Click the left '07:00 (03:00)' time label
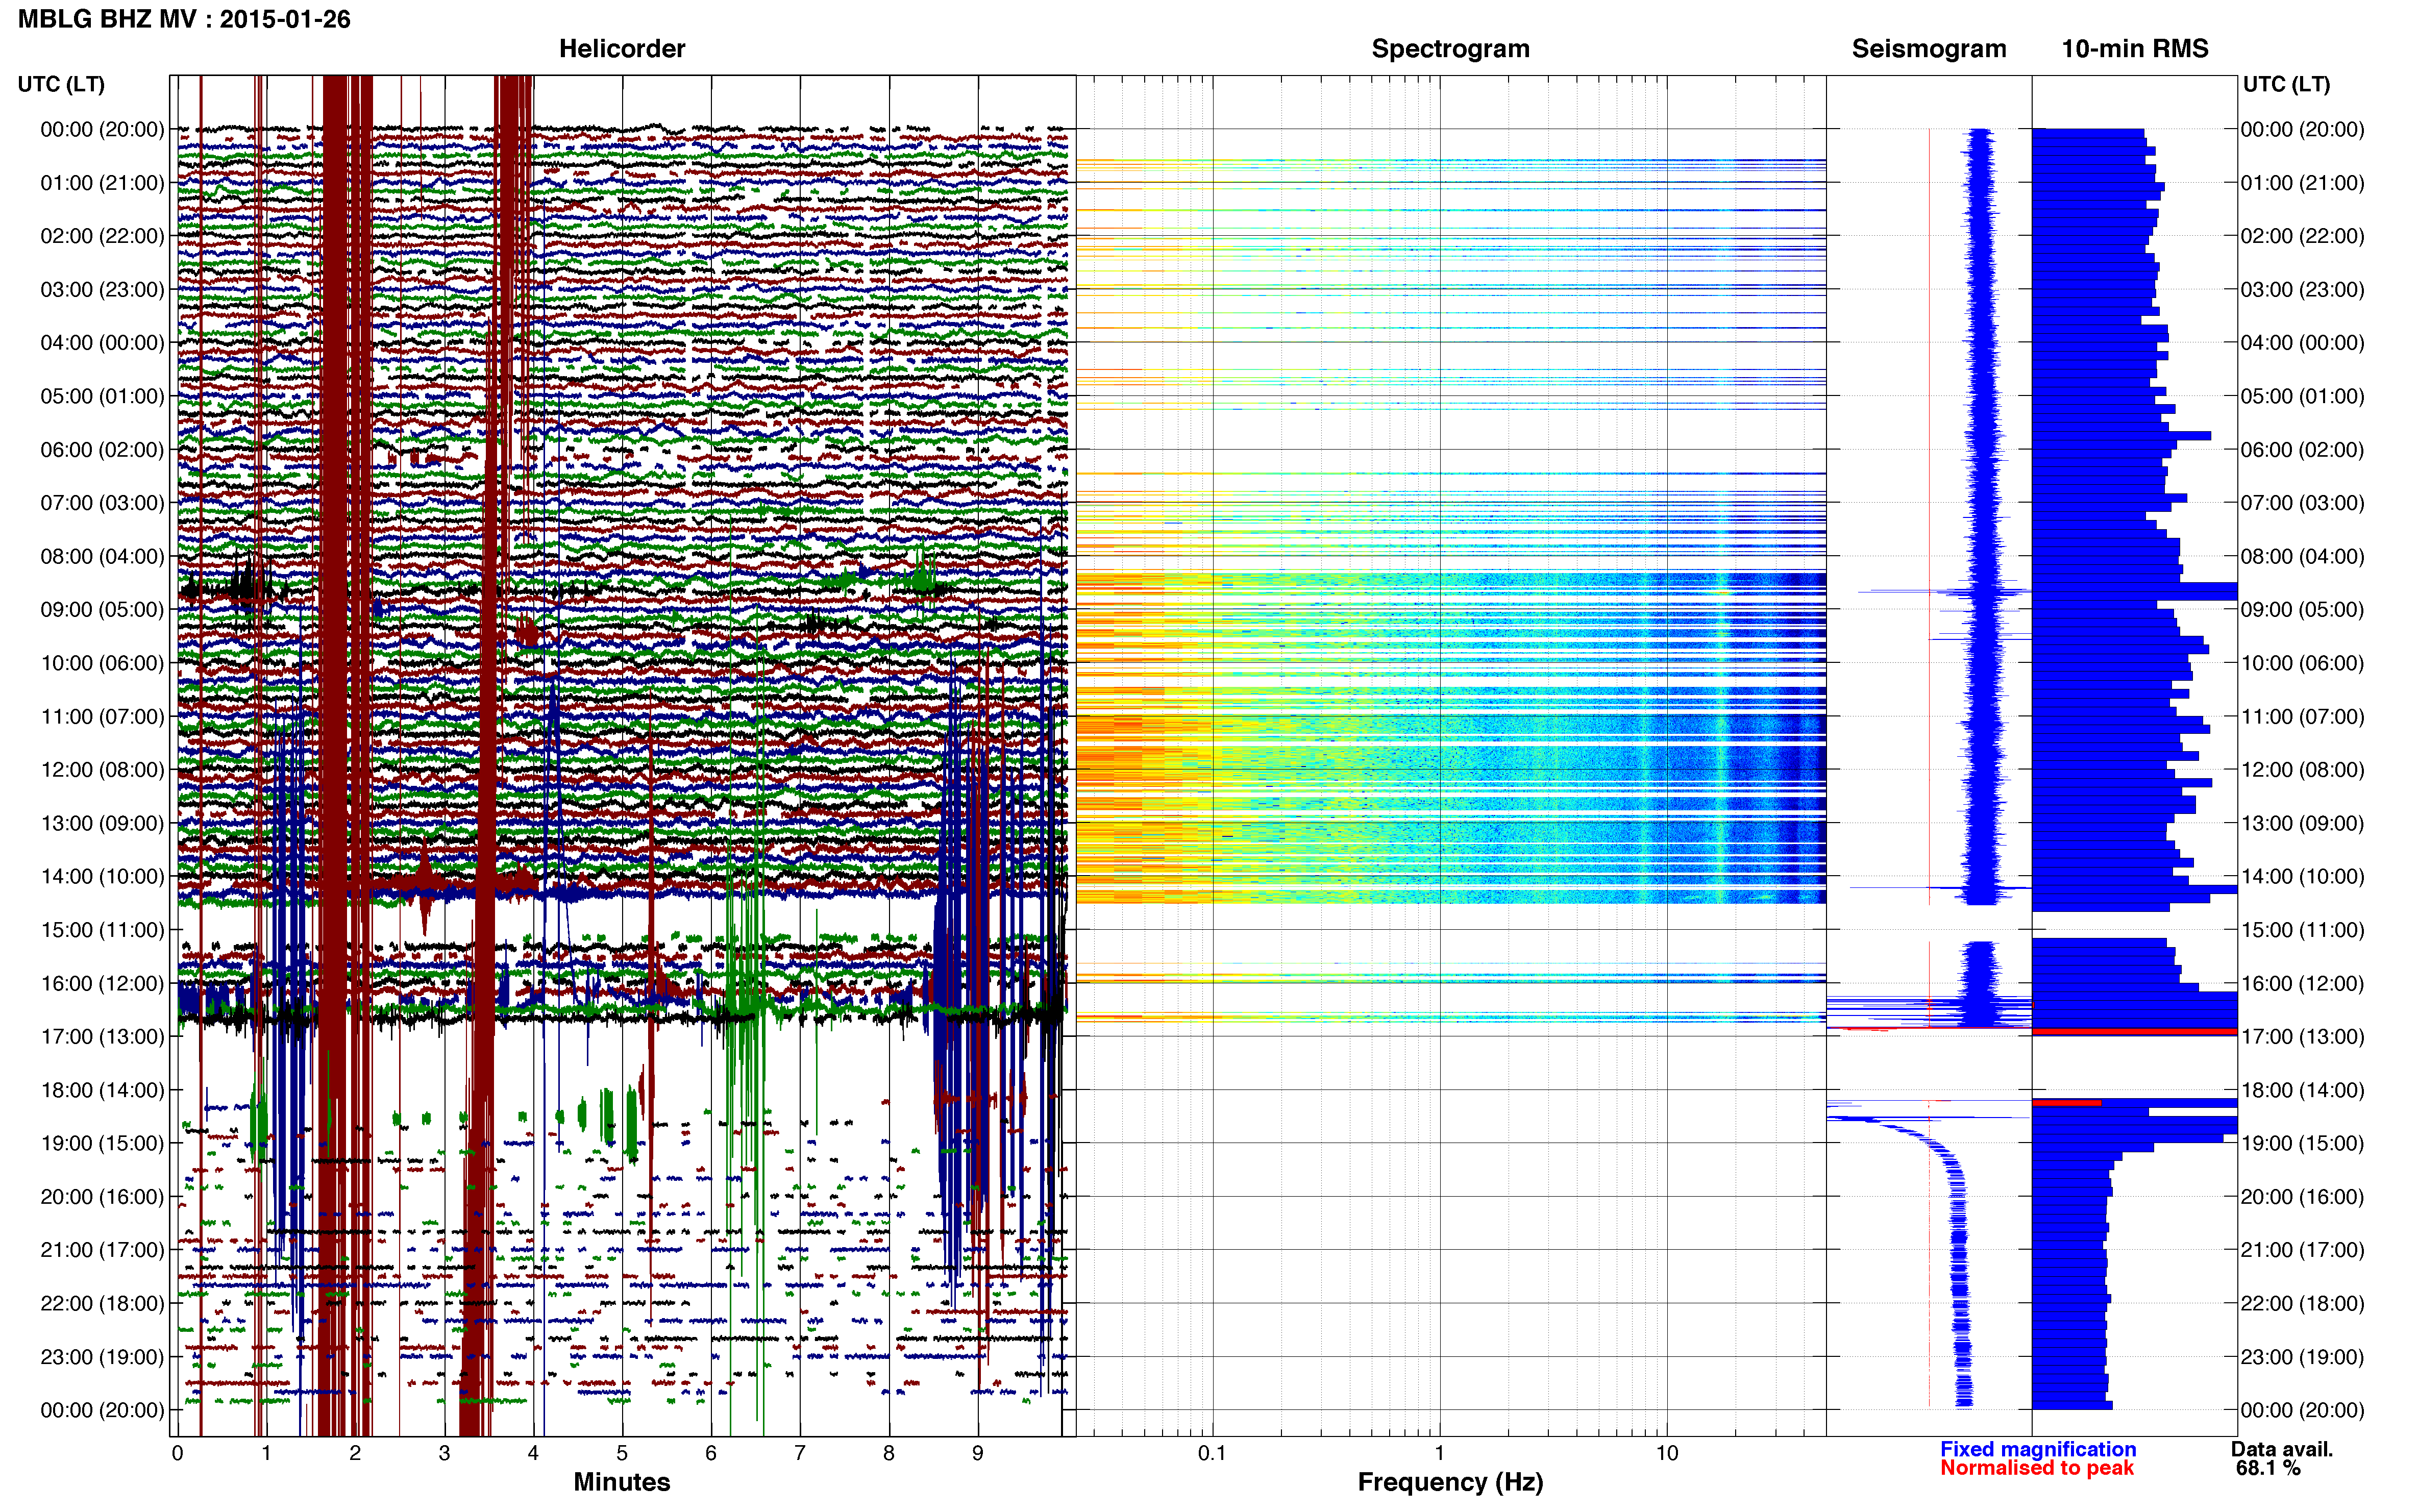The width and height of the screenshot is (2419, 1512). point(102,503)
